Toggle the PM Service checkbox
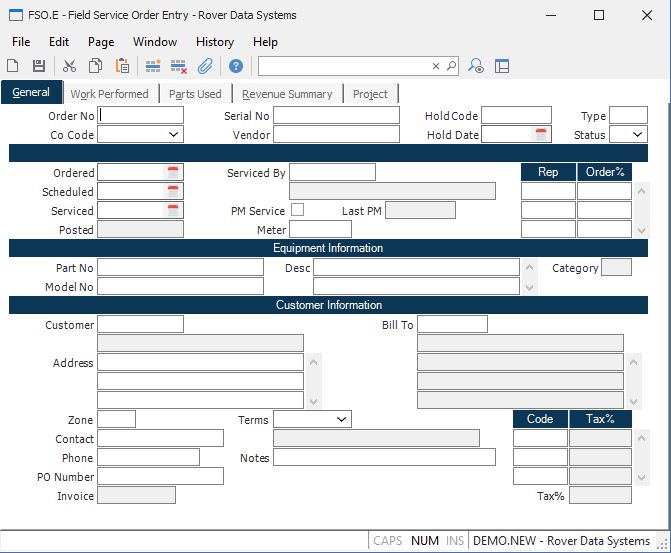 click(297, 210)
